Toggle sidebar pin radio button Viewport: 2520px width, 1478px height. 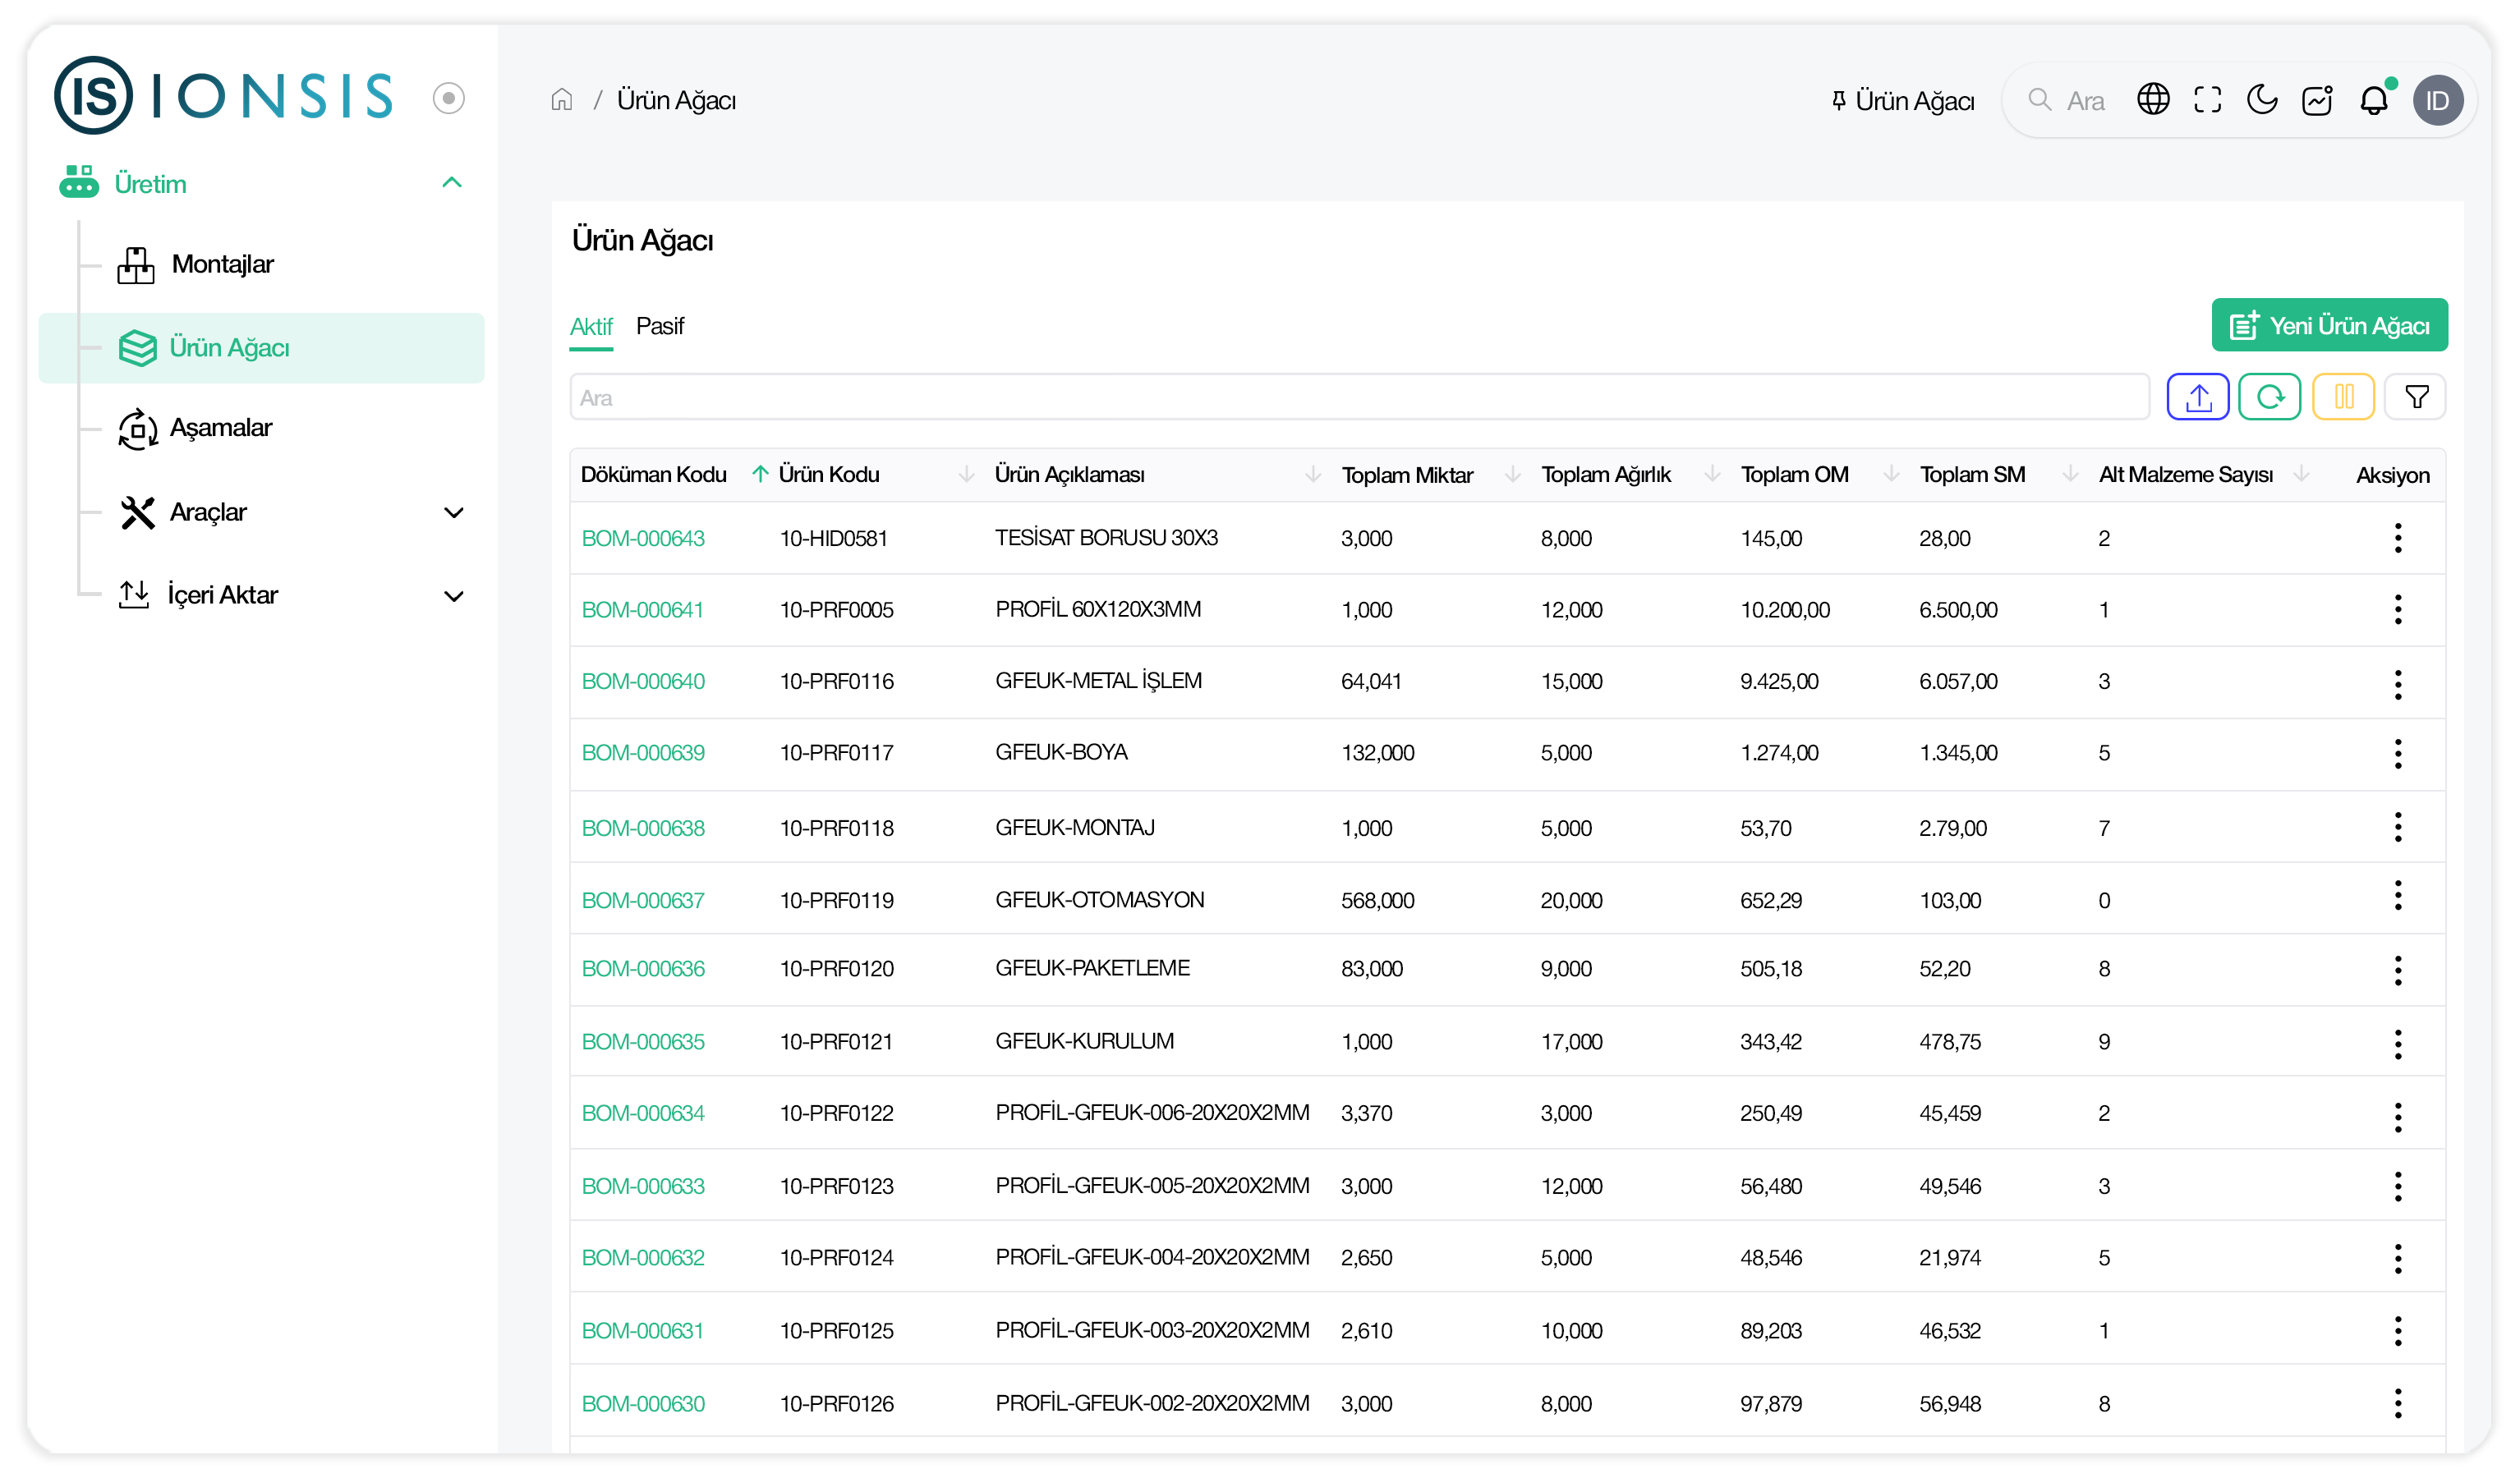click(449, 98)
